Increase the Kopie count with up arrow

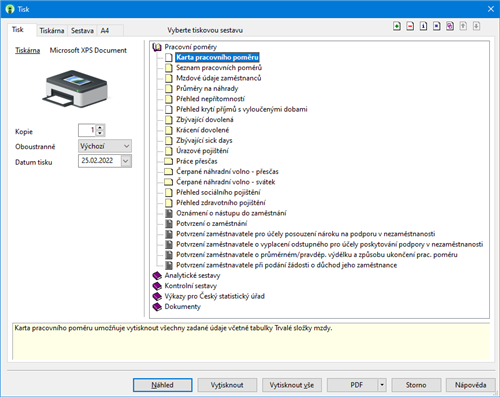point(100,127)
